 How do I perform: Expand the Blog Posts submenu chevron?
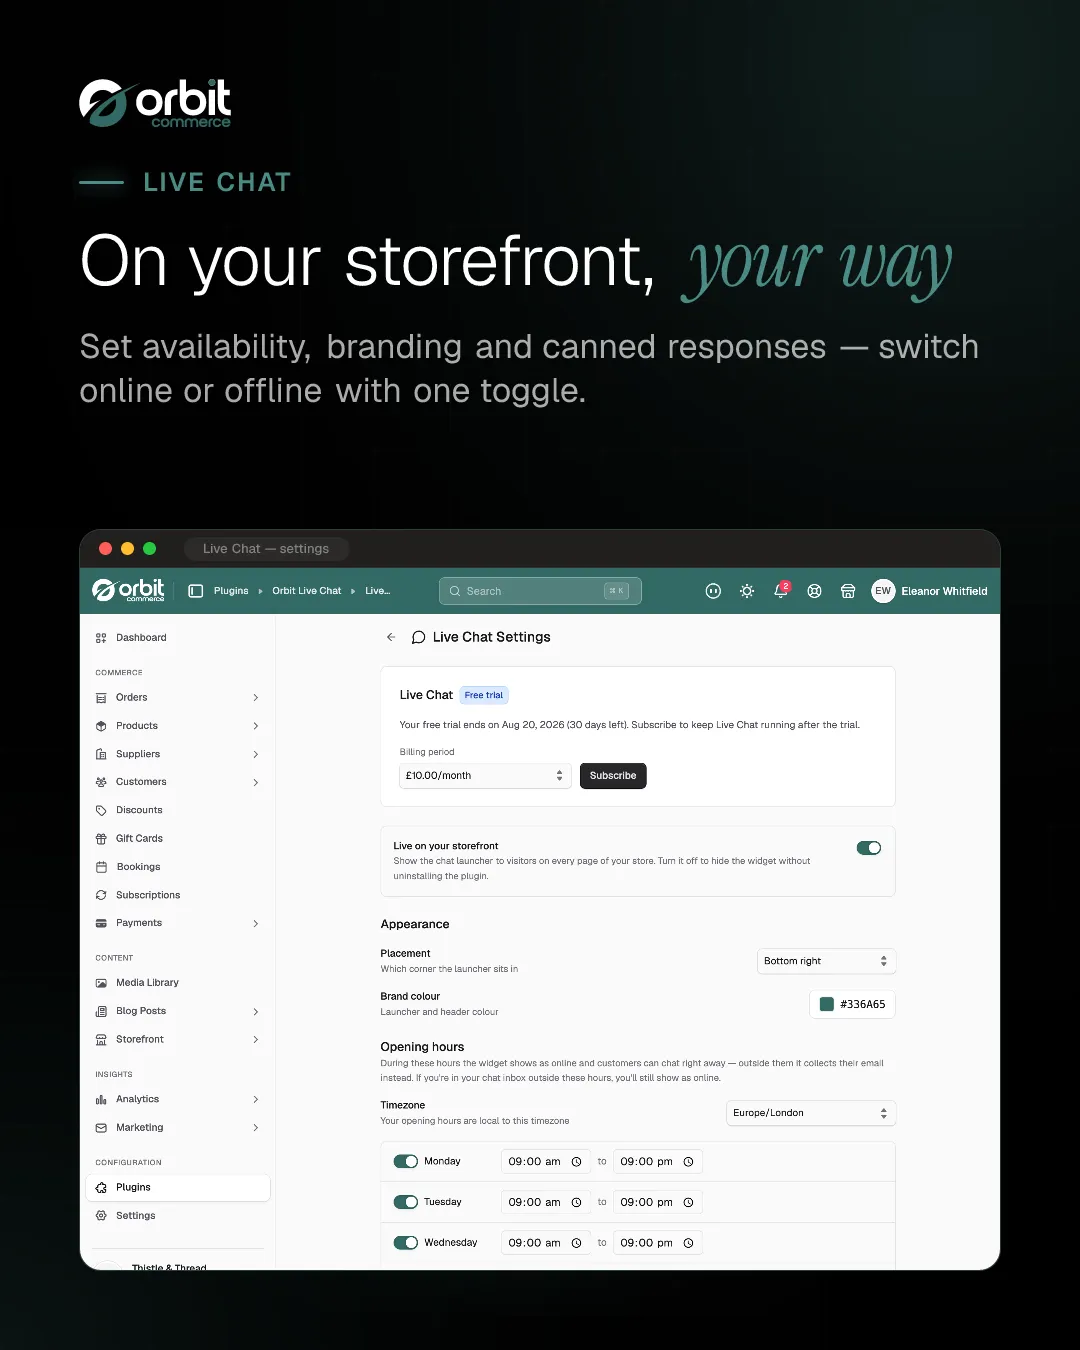coord(256,1012)
